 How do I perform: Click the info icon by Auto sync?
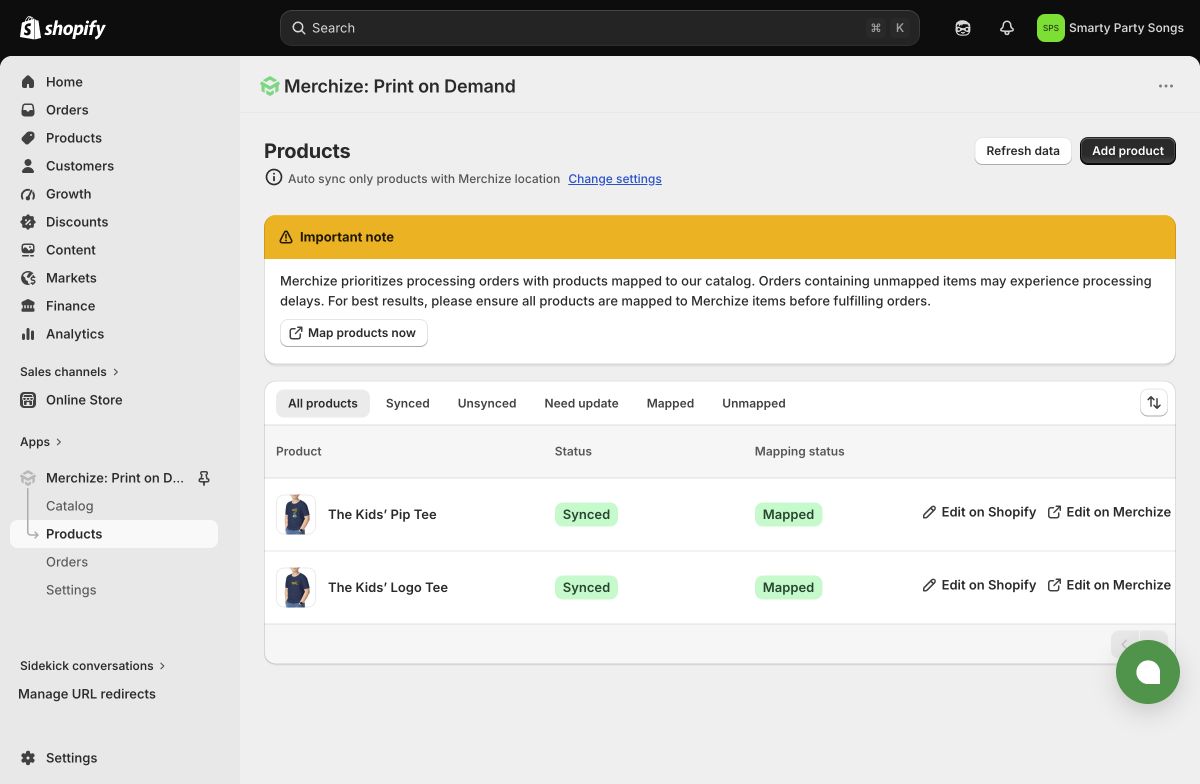pyautogui.click(x=273, y=178)
